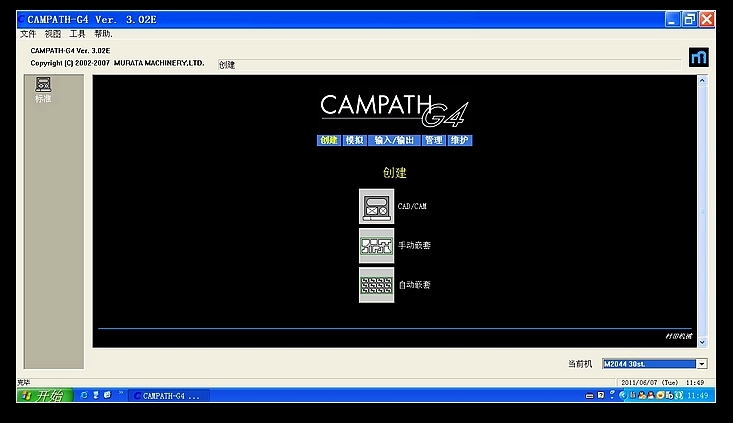Click the Murata logo icon at top right
The height and width of the screenshot is (423, 733).
[x=699, y=57]
